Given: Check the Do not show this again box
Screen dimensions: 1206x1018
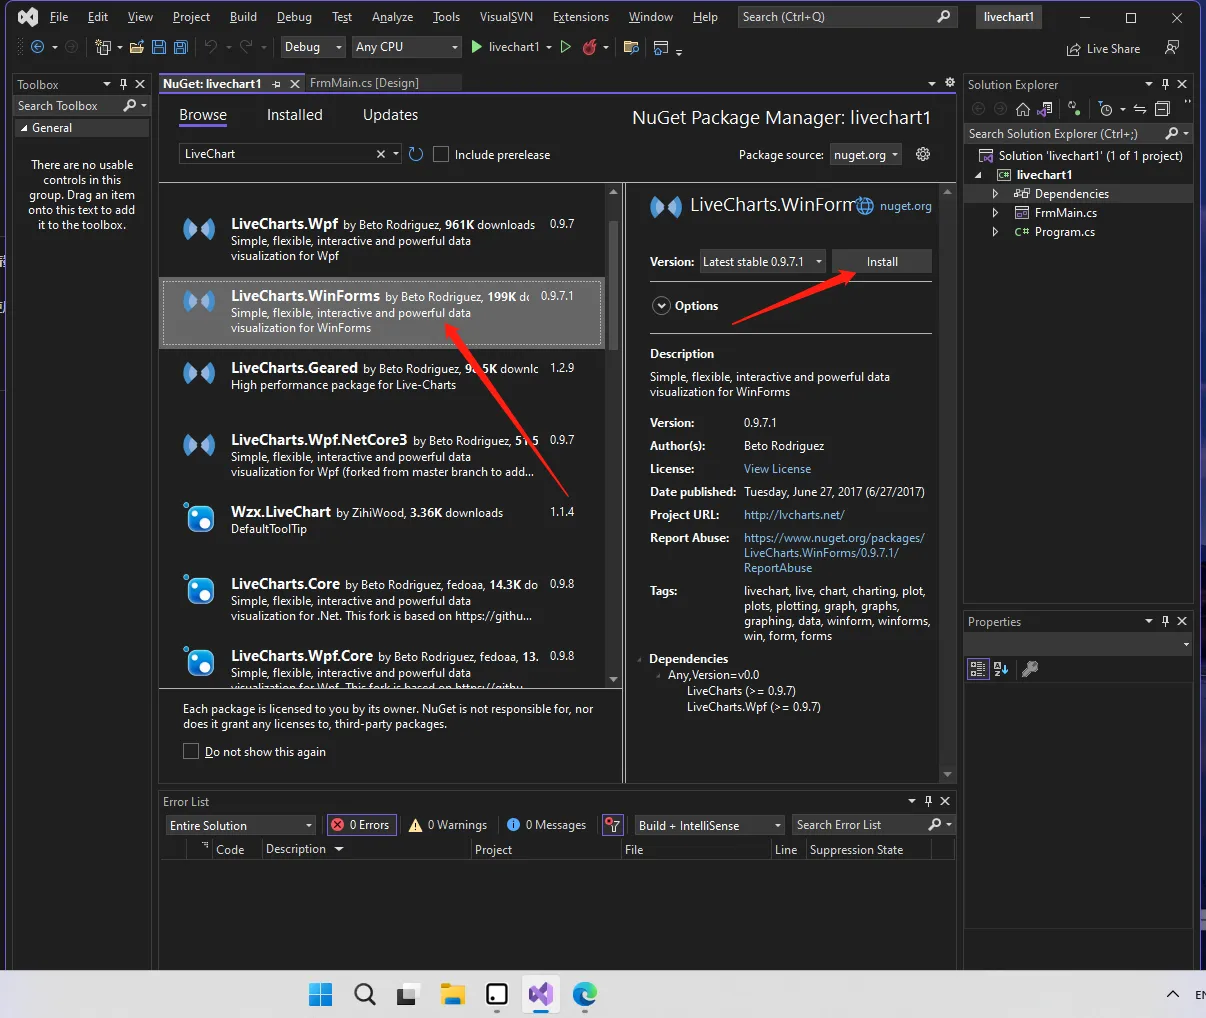Looking at the screenshot, I should 191,751.
